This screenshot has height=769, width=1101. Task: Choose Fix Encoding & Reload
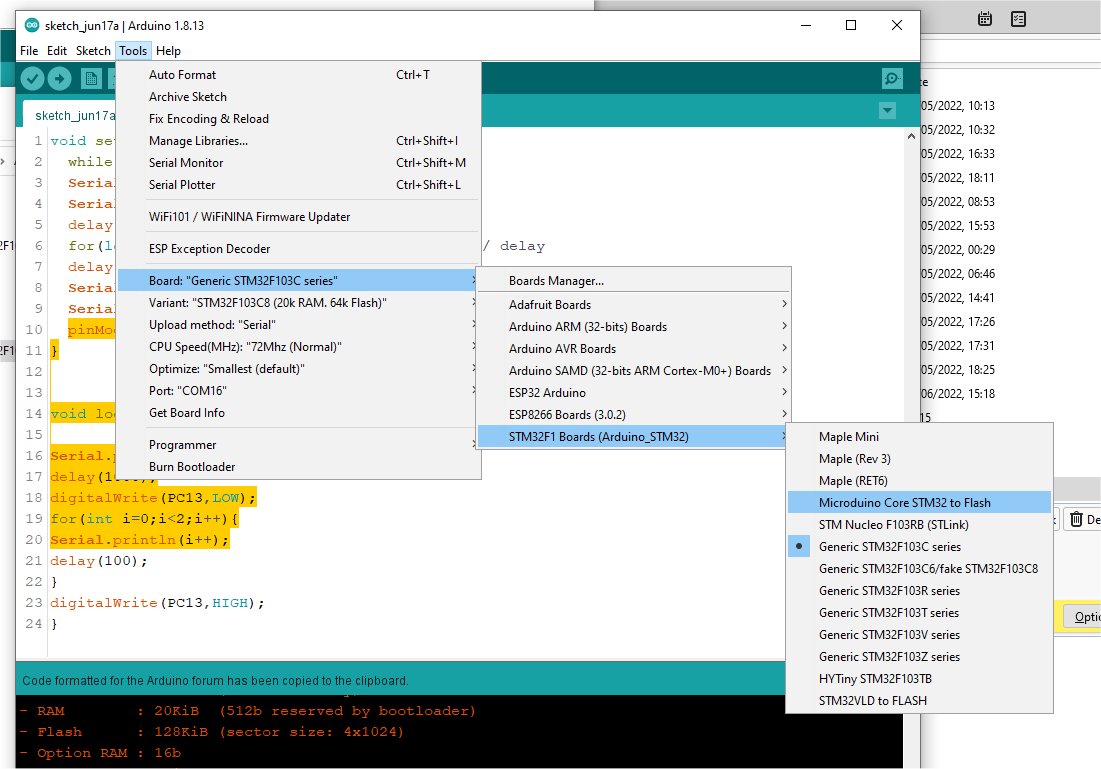pyautogui.click(x=299, y=119)
